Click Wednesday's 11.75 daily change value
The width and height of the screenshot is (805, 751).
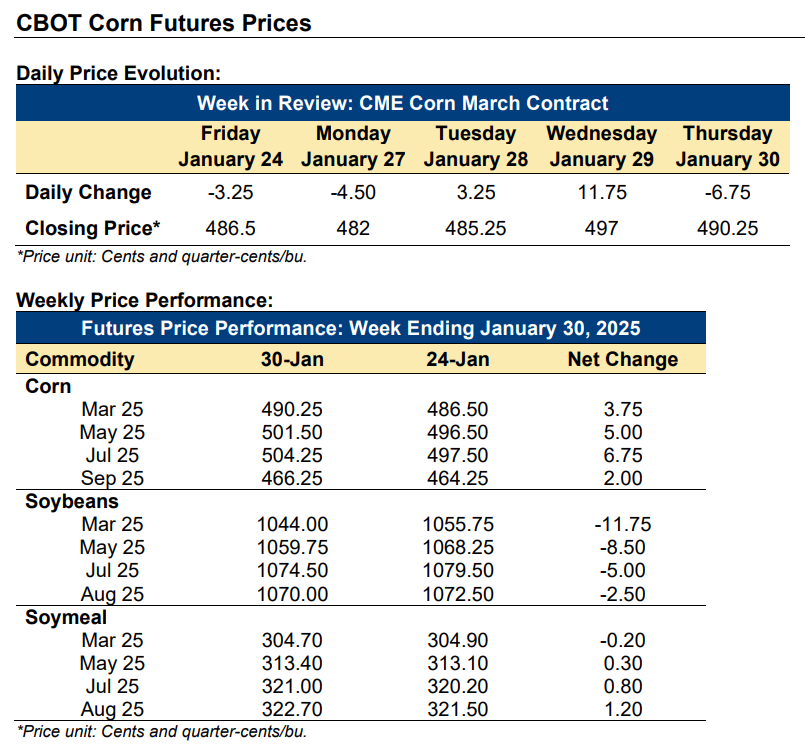point(602,192)
